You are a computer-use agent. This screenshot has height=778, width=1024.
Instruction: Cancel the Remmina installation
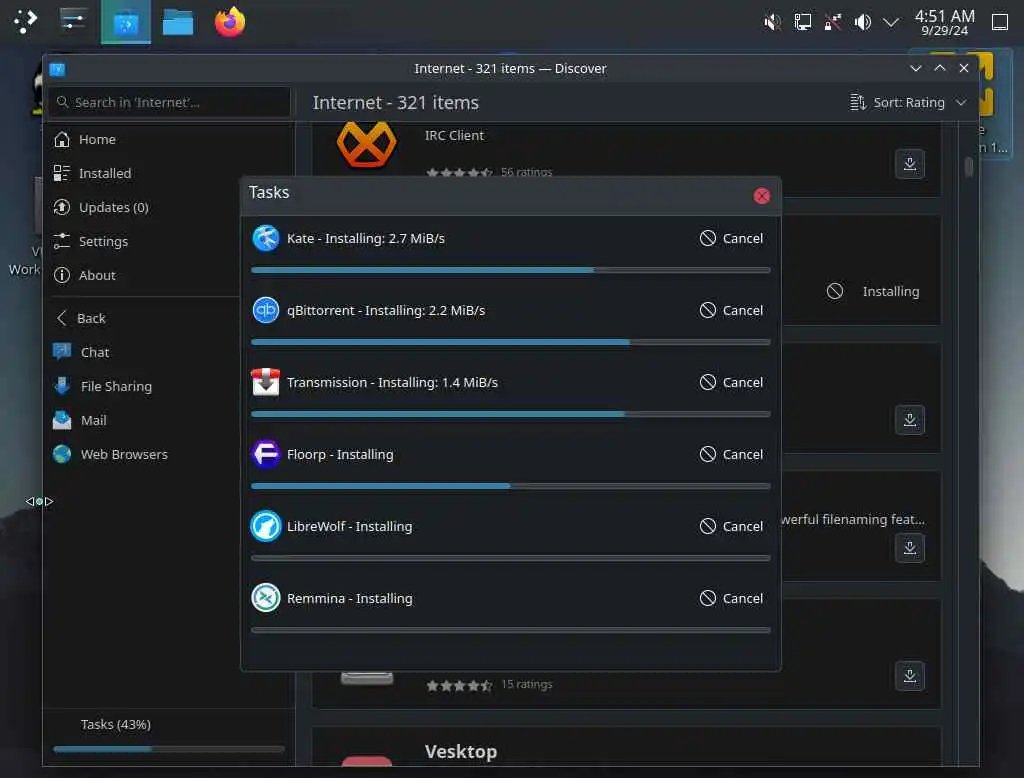731,598
